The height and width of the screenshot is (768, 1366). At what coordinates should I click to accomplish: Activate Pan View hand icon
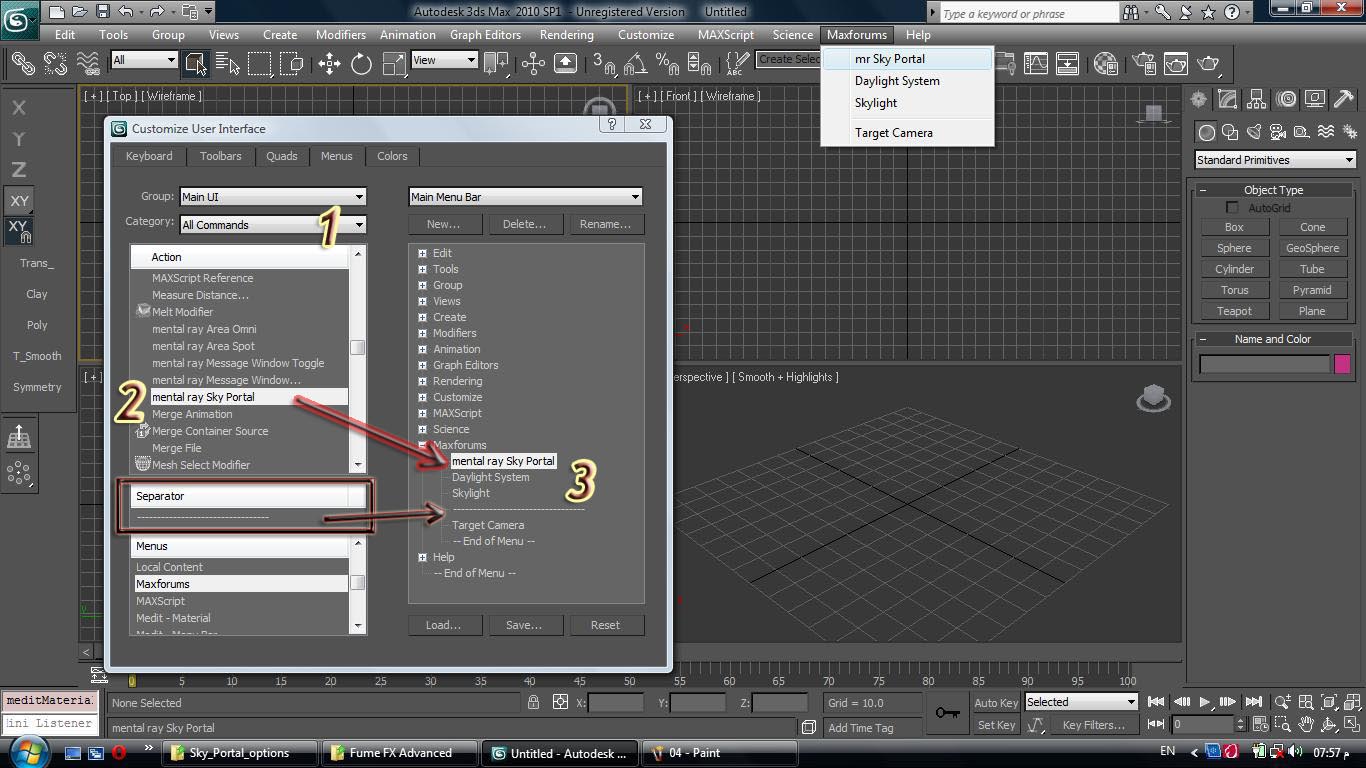pyautogui.click(x=1307, y=724)
